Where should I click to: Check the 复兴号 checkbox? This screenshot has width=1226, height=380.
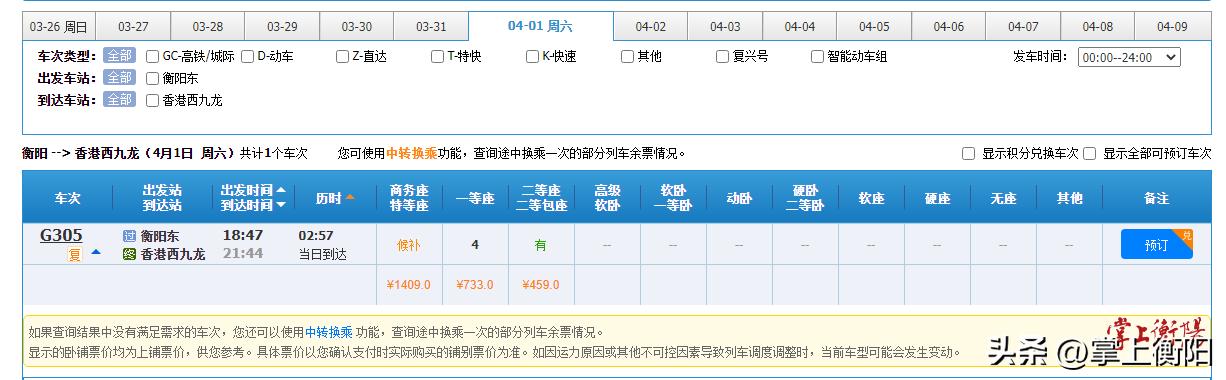click(x=723, y=57)
